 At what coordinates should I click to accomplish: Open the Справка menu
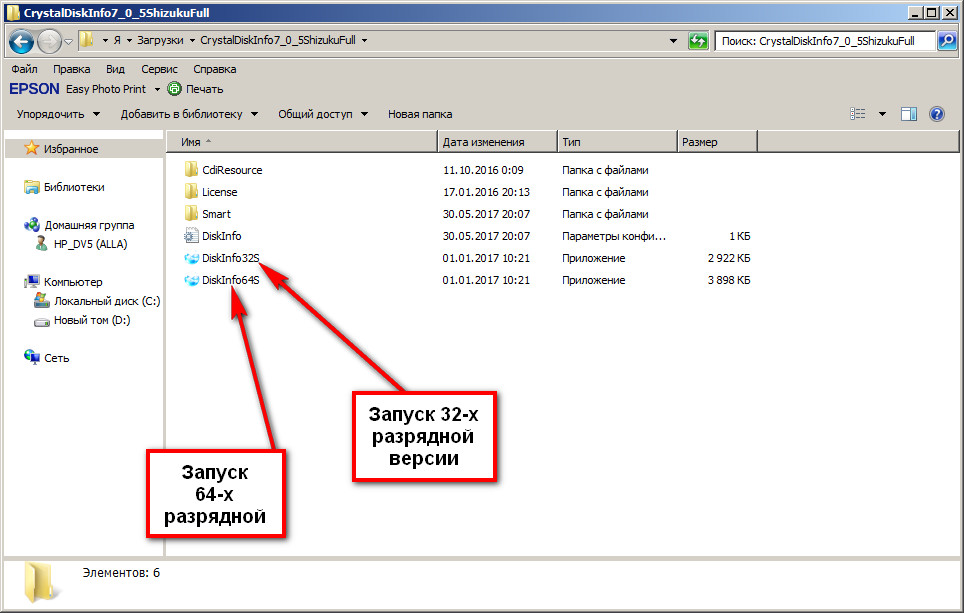click(215, 69)
